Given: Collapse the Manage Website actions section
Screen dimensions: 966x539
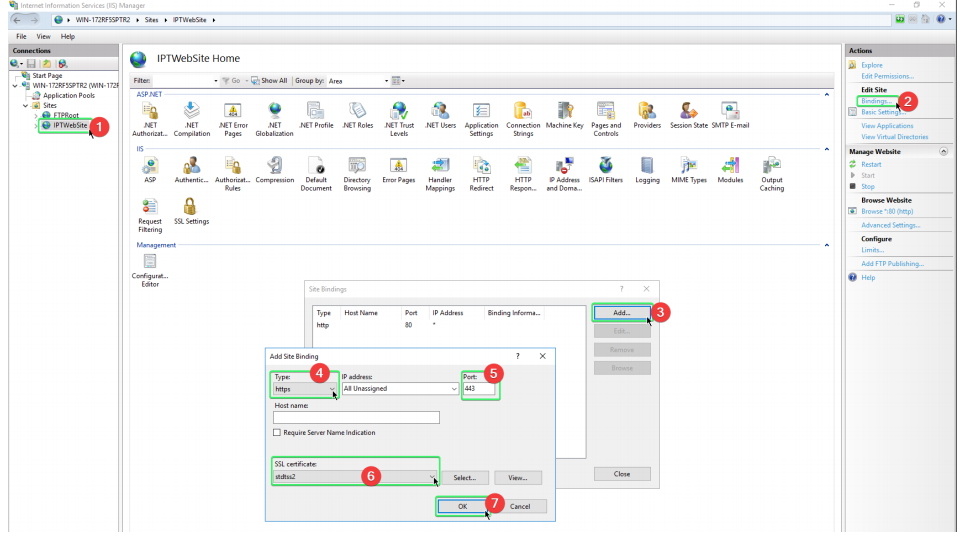Looking at the screenshot, I should [x=943, y=152].
